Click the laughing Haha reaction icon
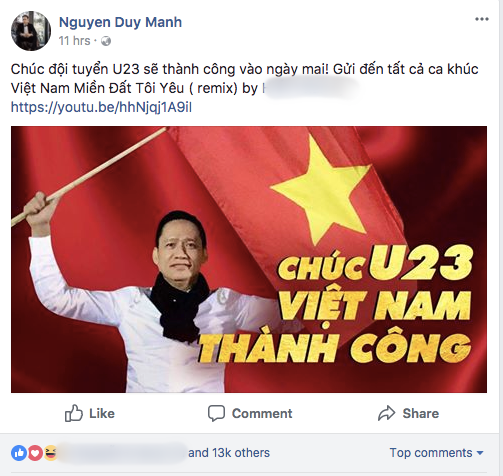This screenshot has width=503, height=476. coord(50,453)
